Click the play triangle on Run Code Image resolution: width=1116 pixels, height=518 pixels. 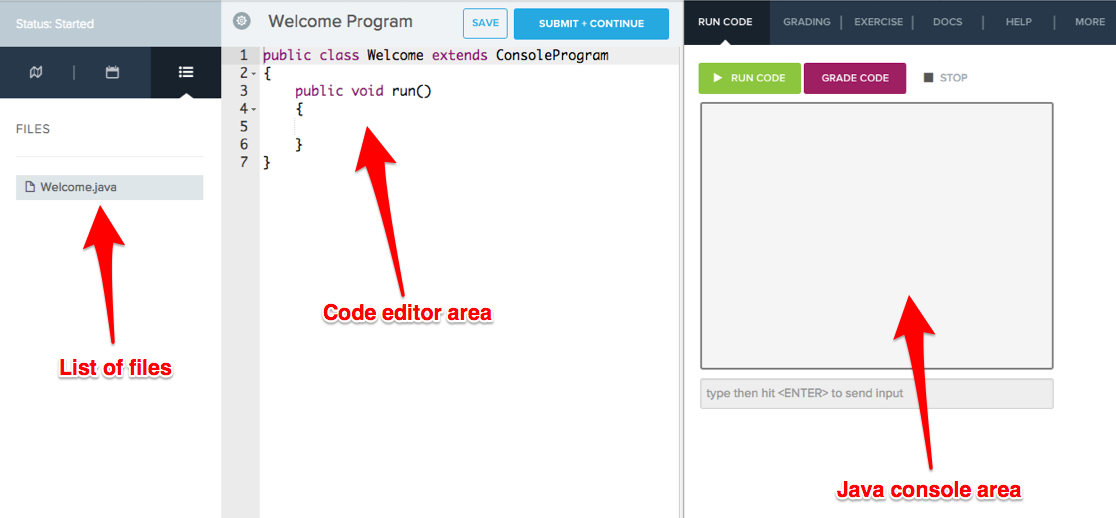coord(718,78)
